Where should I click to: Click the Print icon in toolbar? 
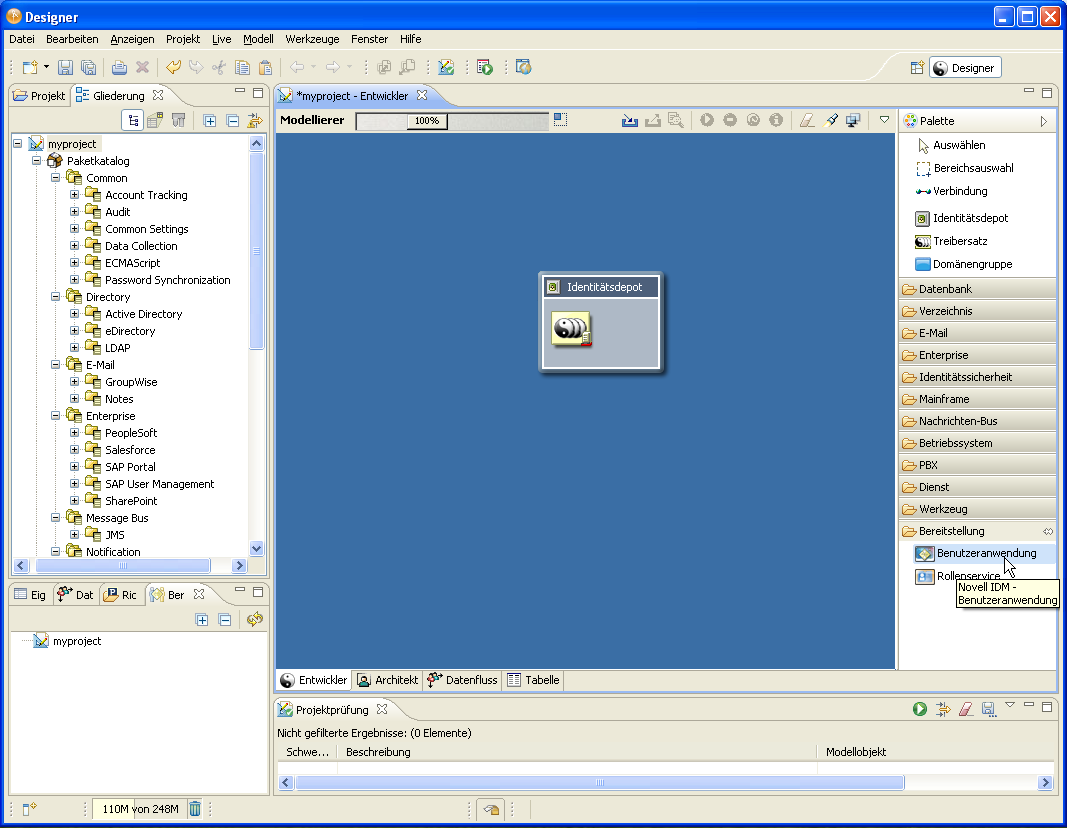(x=119, y=68)
